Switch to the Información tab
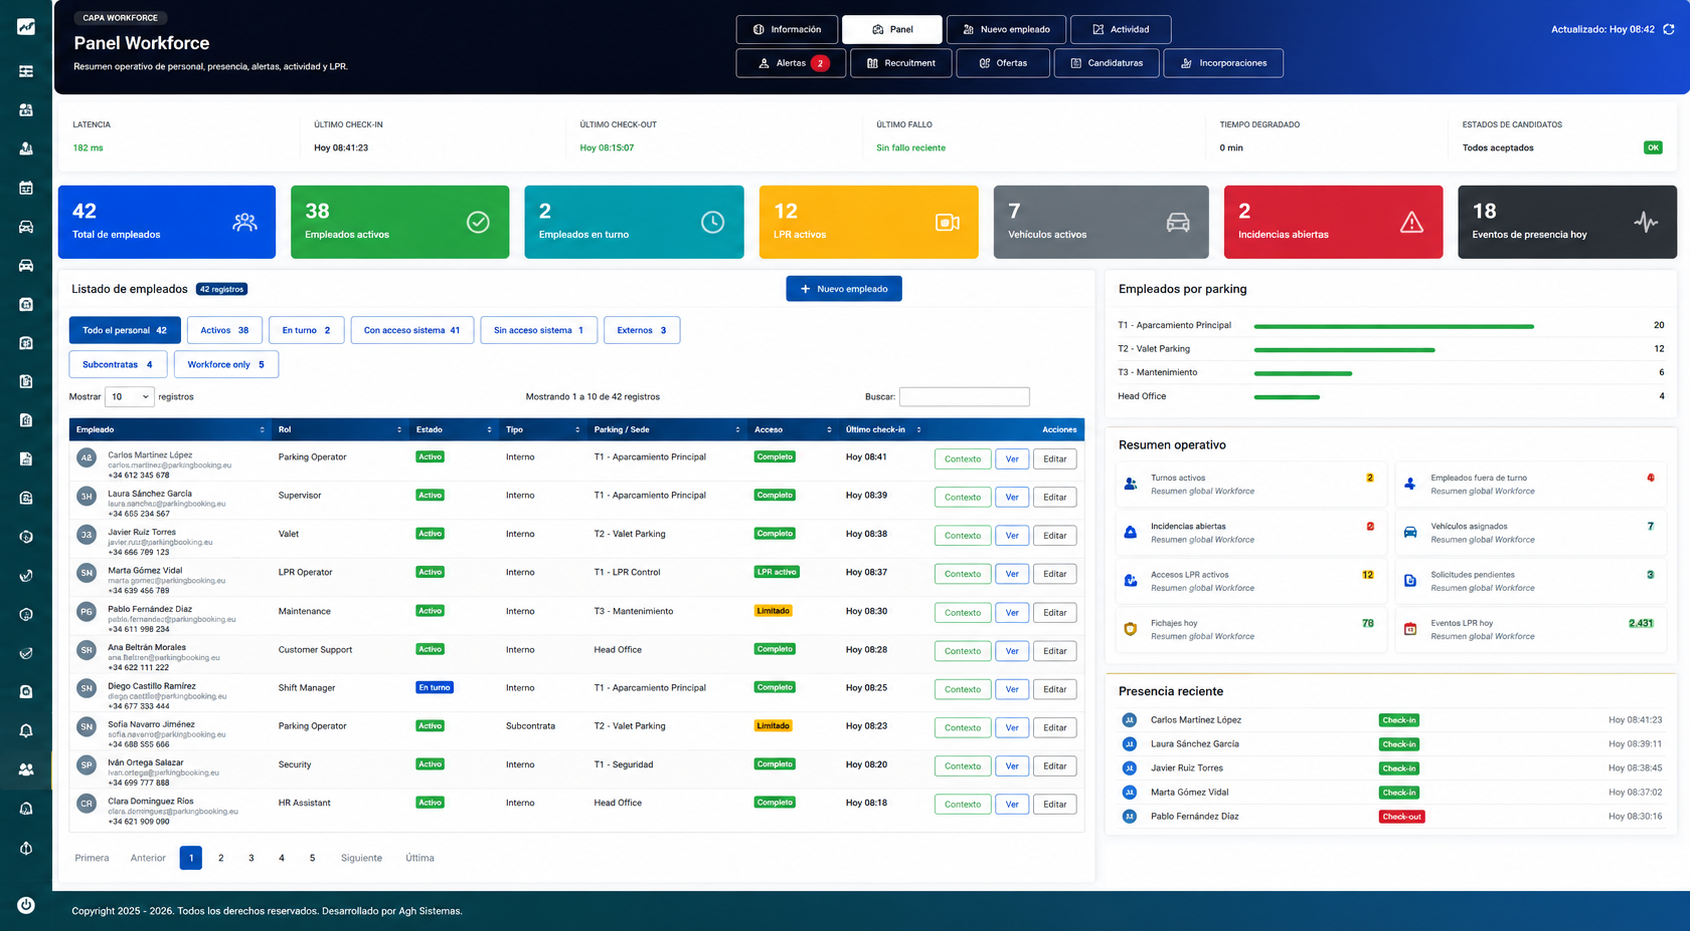The width and height of the screenshot is (1690, 931). click(787, 29)
